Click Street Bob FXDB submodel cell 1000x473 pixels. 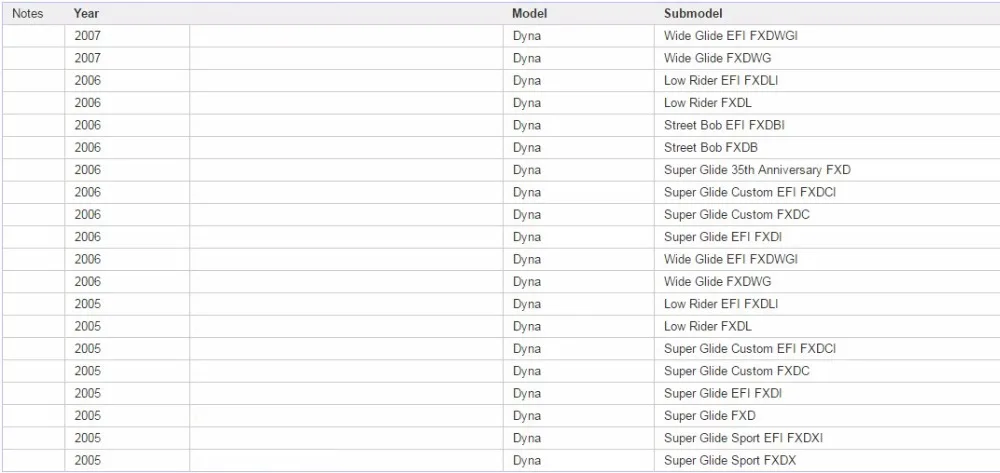pos(710,147)
